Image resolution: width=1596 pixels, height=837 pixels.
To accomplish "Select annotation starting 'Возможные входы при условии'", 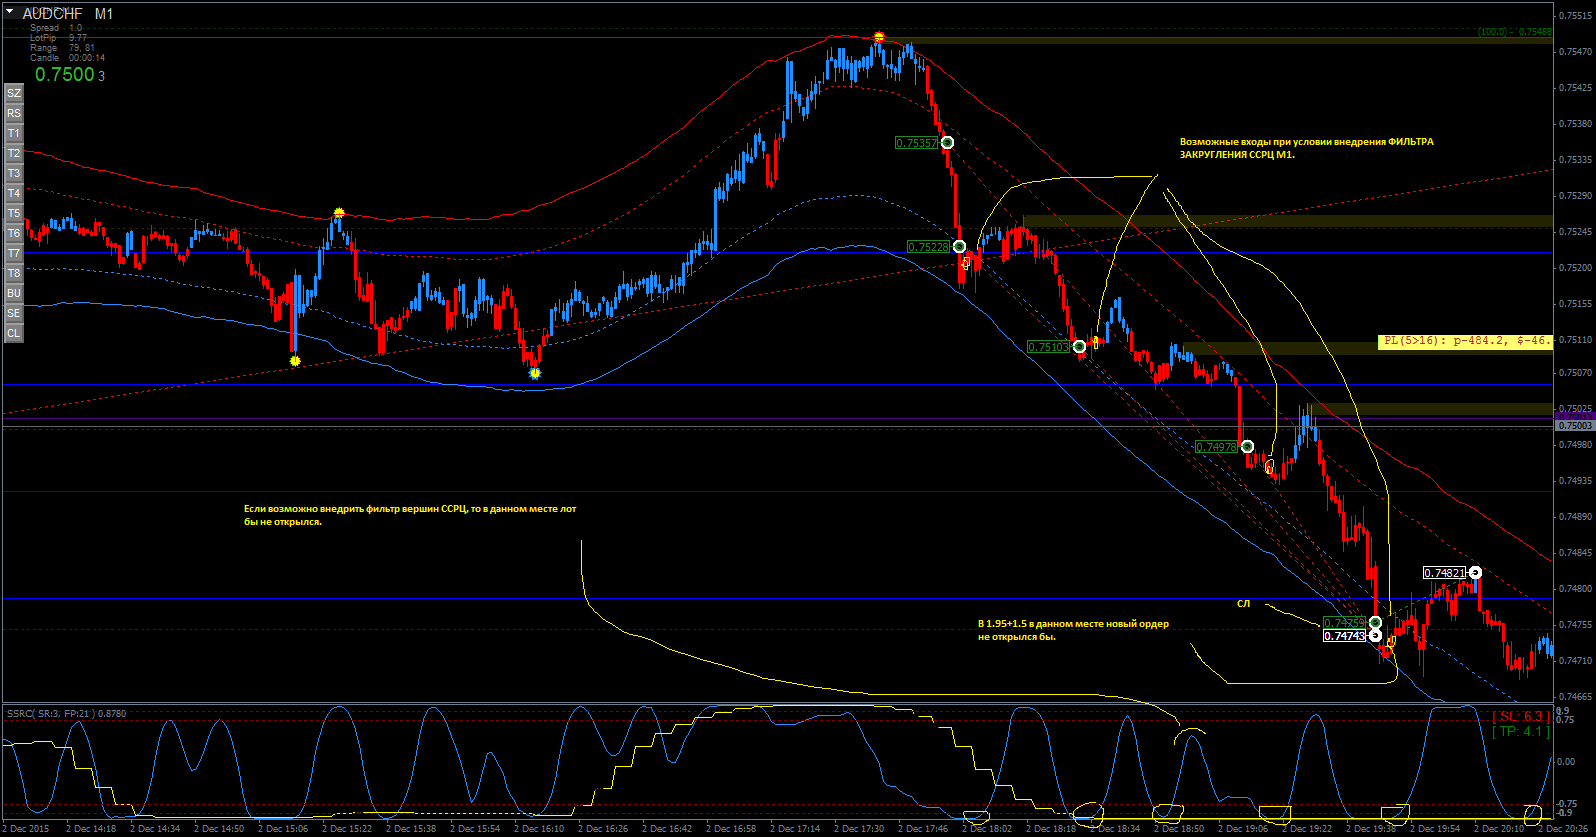I will point(1306,148).
